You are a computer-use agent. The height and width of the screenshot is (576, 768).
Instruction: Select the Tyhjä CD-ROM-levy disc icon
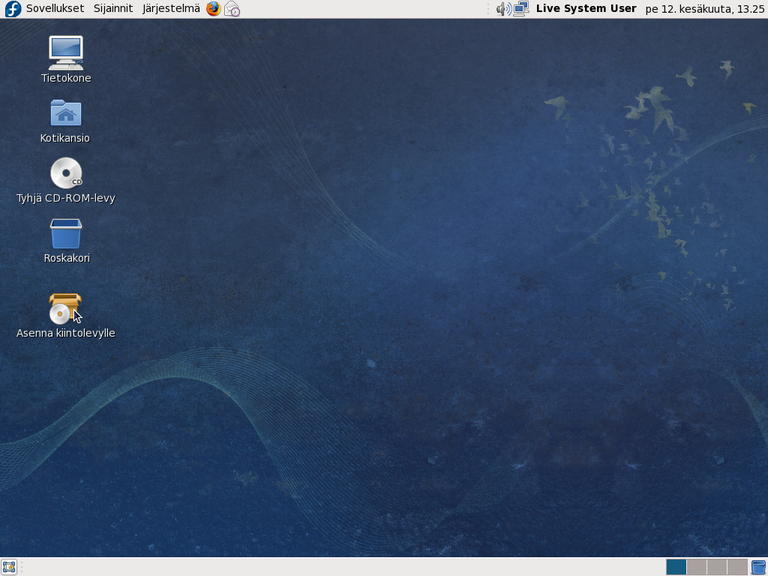click(x=66, y=174)
